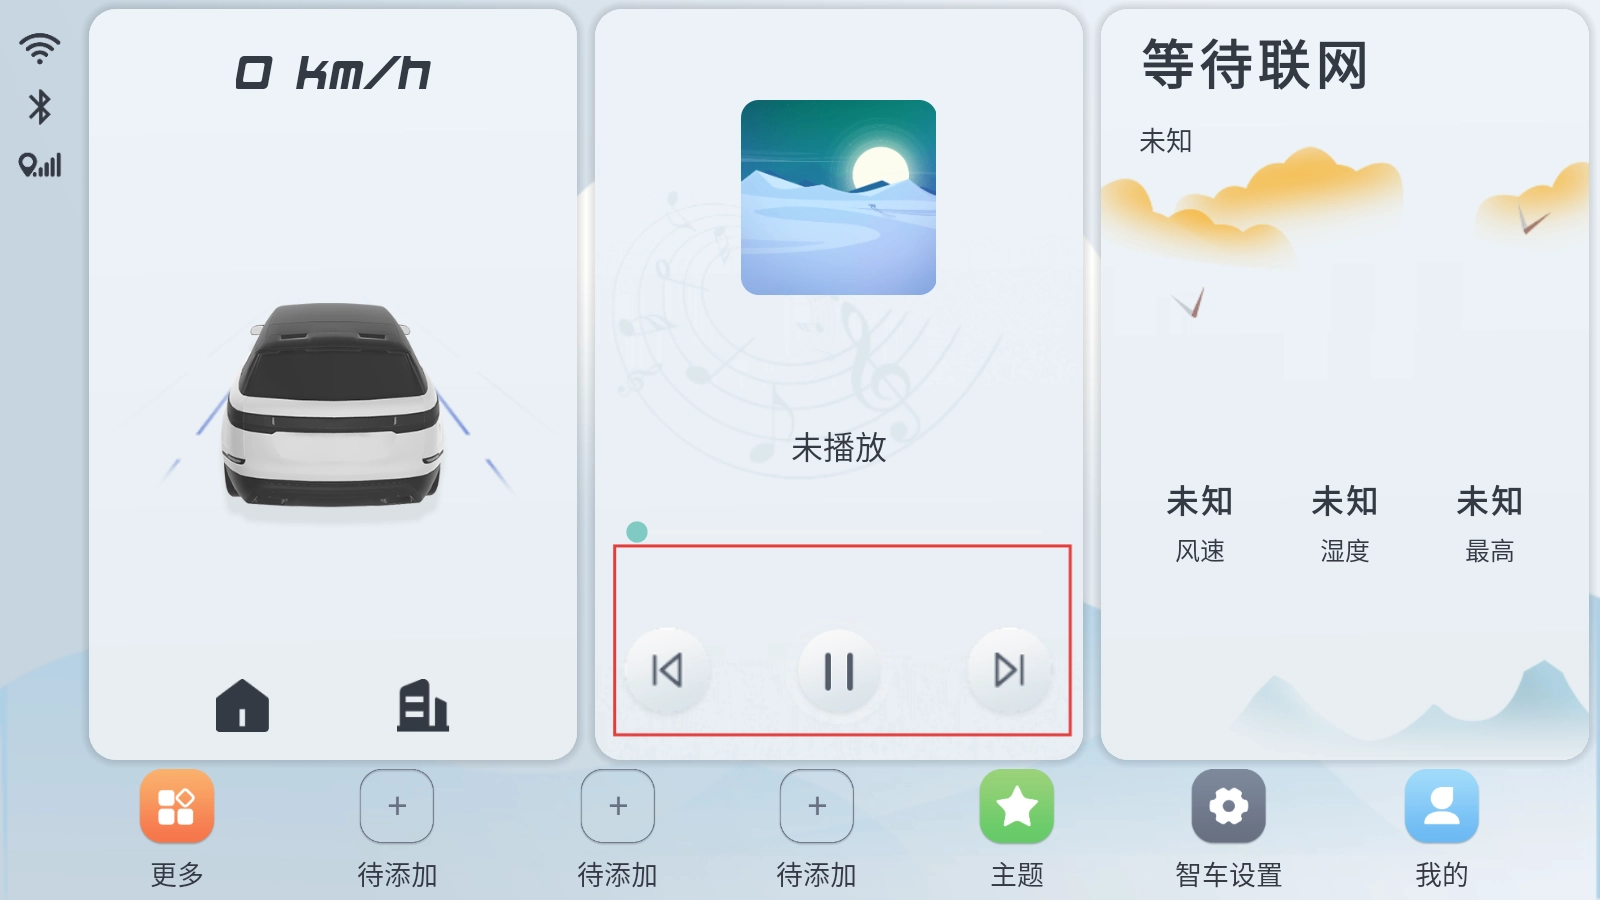Tap the company building navigation icon
Image resolution: width=1600 pixels, height=900 pixels.
coord(423,706)
